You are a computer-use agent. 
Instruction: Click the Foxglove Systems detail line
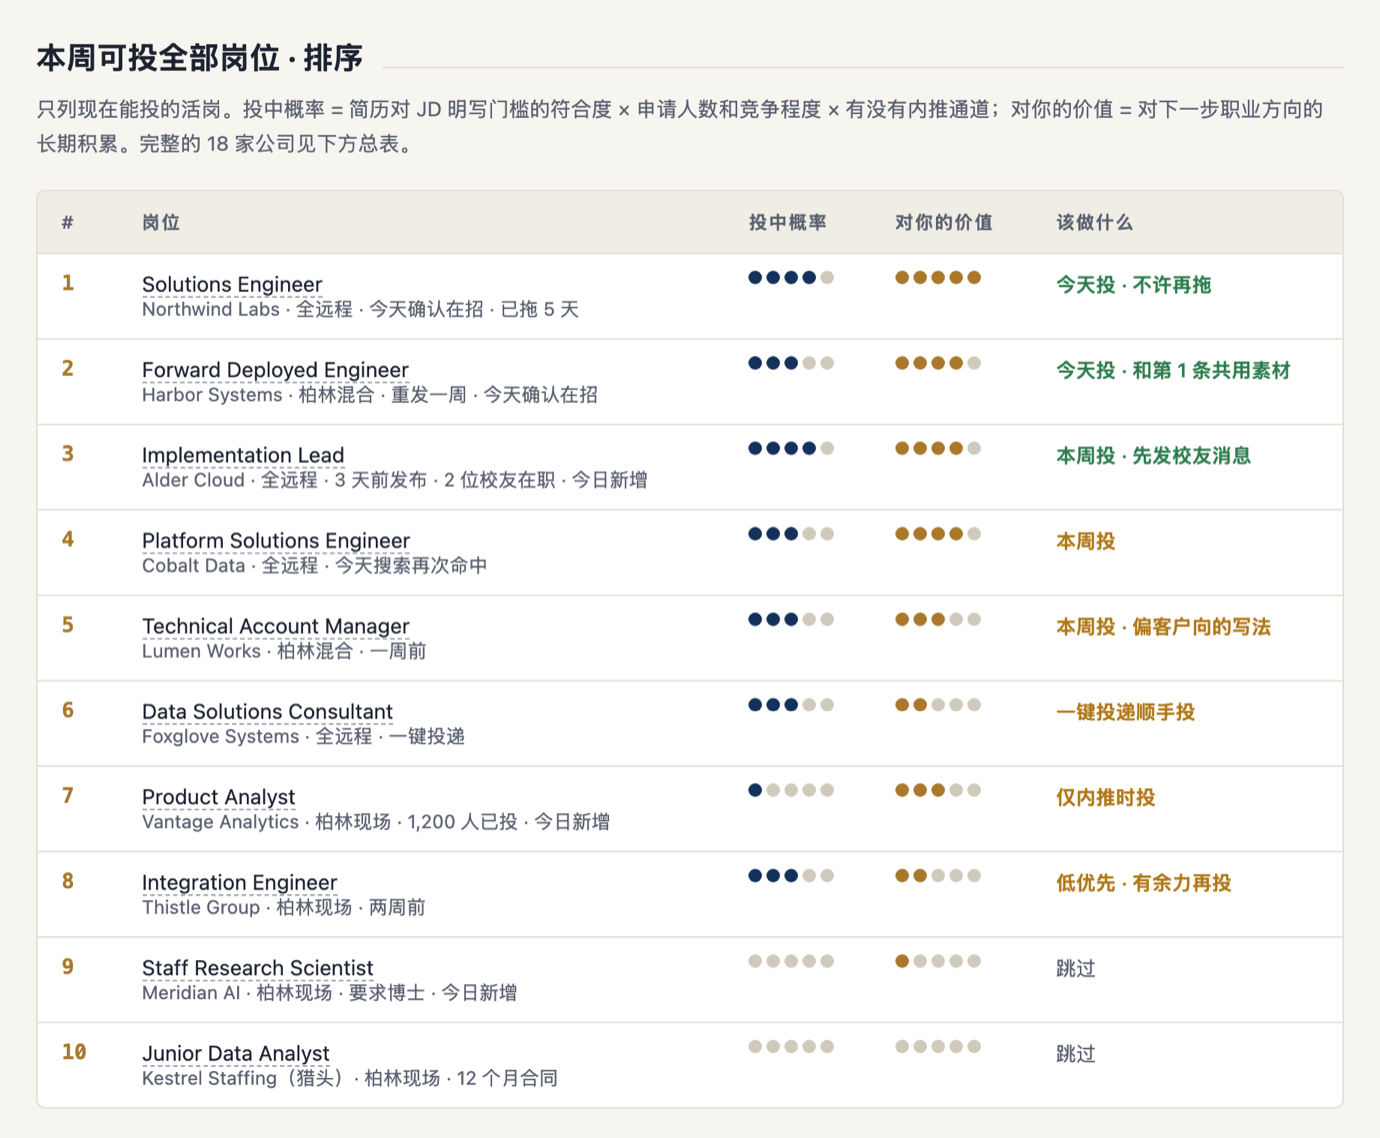tap(303, 736)
